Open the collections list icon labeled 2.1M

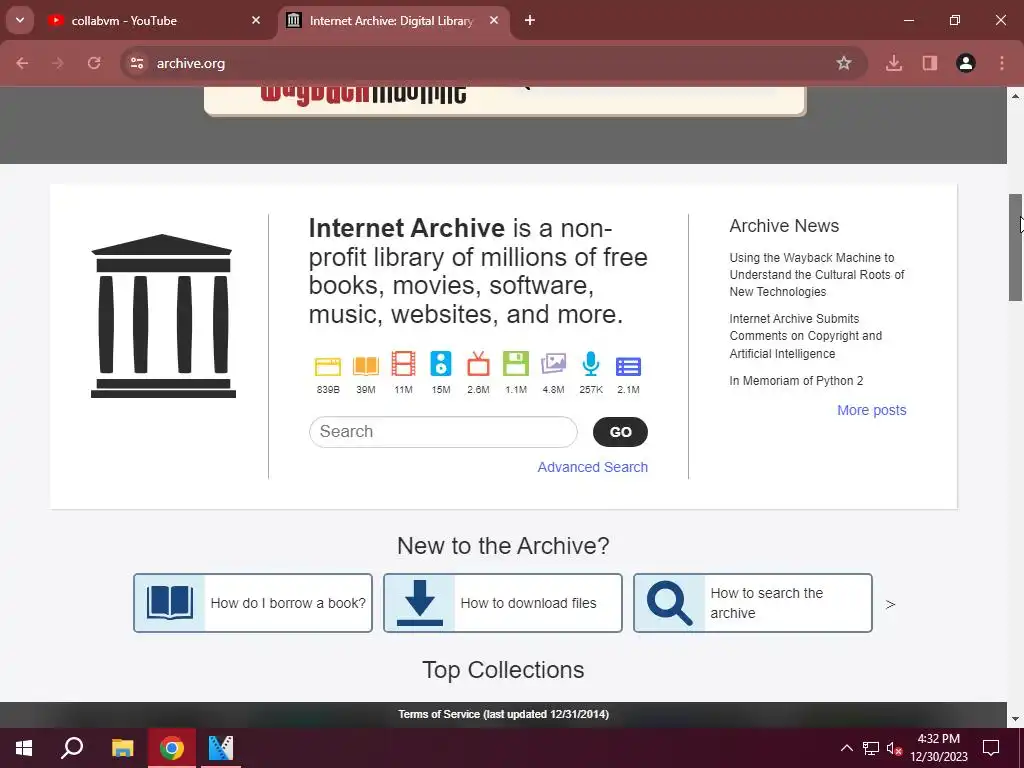[628, 366]
